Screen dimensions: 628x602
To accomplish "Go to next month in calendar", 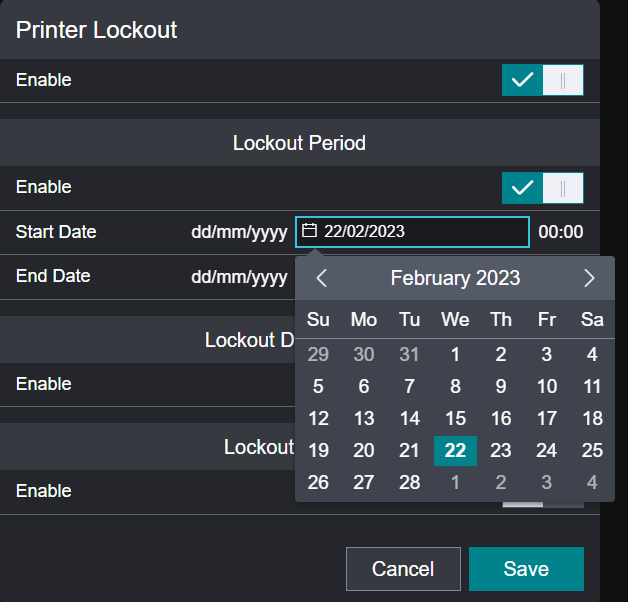I will [x=589, y=278].
